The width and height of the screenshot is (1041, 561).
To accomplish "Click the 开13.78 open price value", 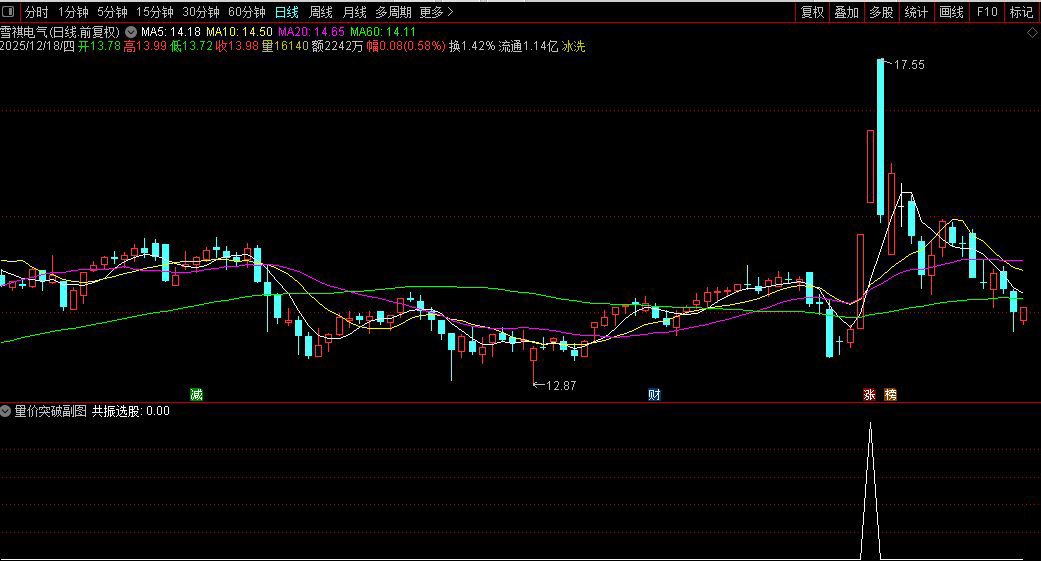I will [x=99, y=46].
